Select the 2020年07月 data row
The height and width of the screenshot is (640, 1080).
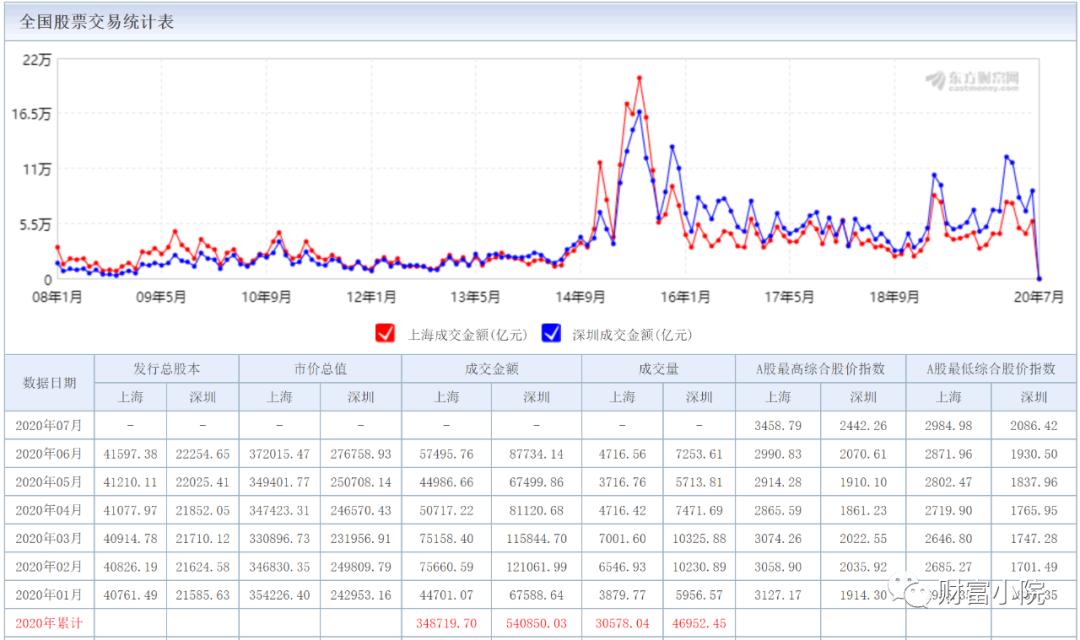coord(48,424)
